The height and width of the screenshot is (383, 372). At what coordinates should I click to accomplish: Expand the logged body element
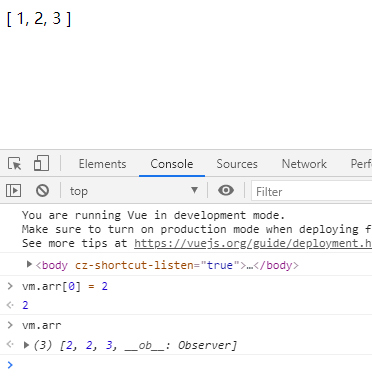tap(29, 265)
